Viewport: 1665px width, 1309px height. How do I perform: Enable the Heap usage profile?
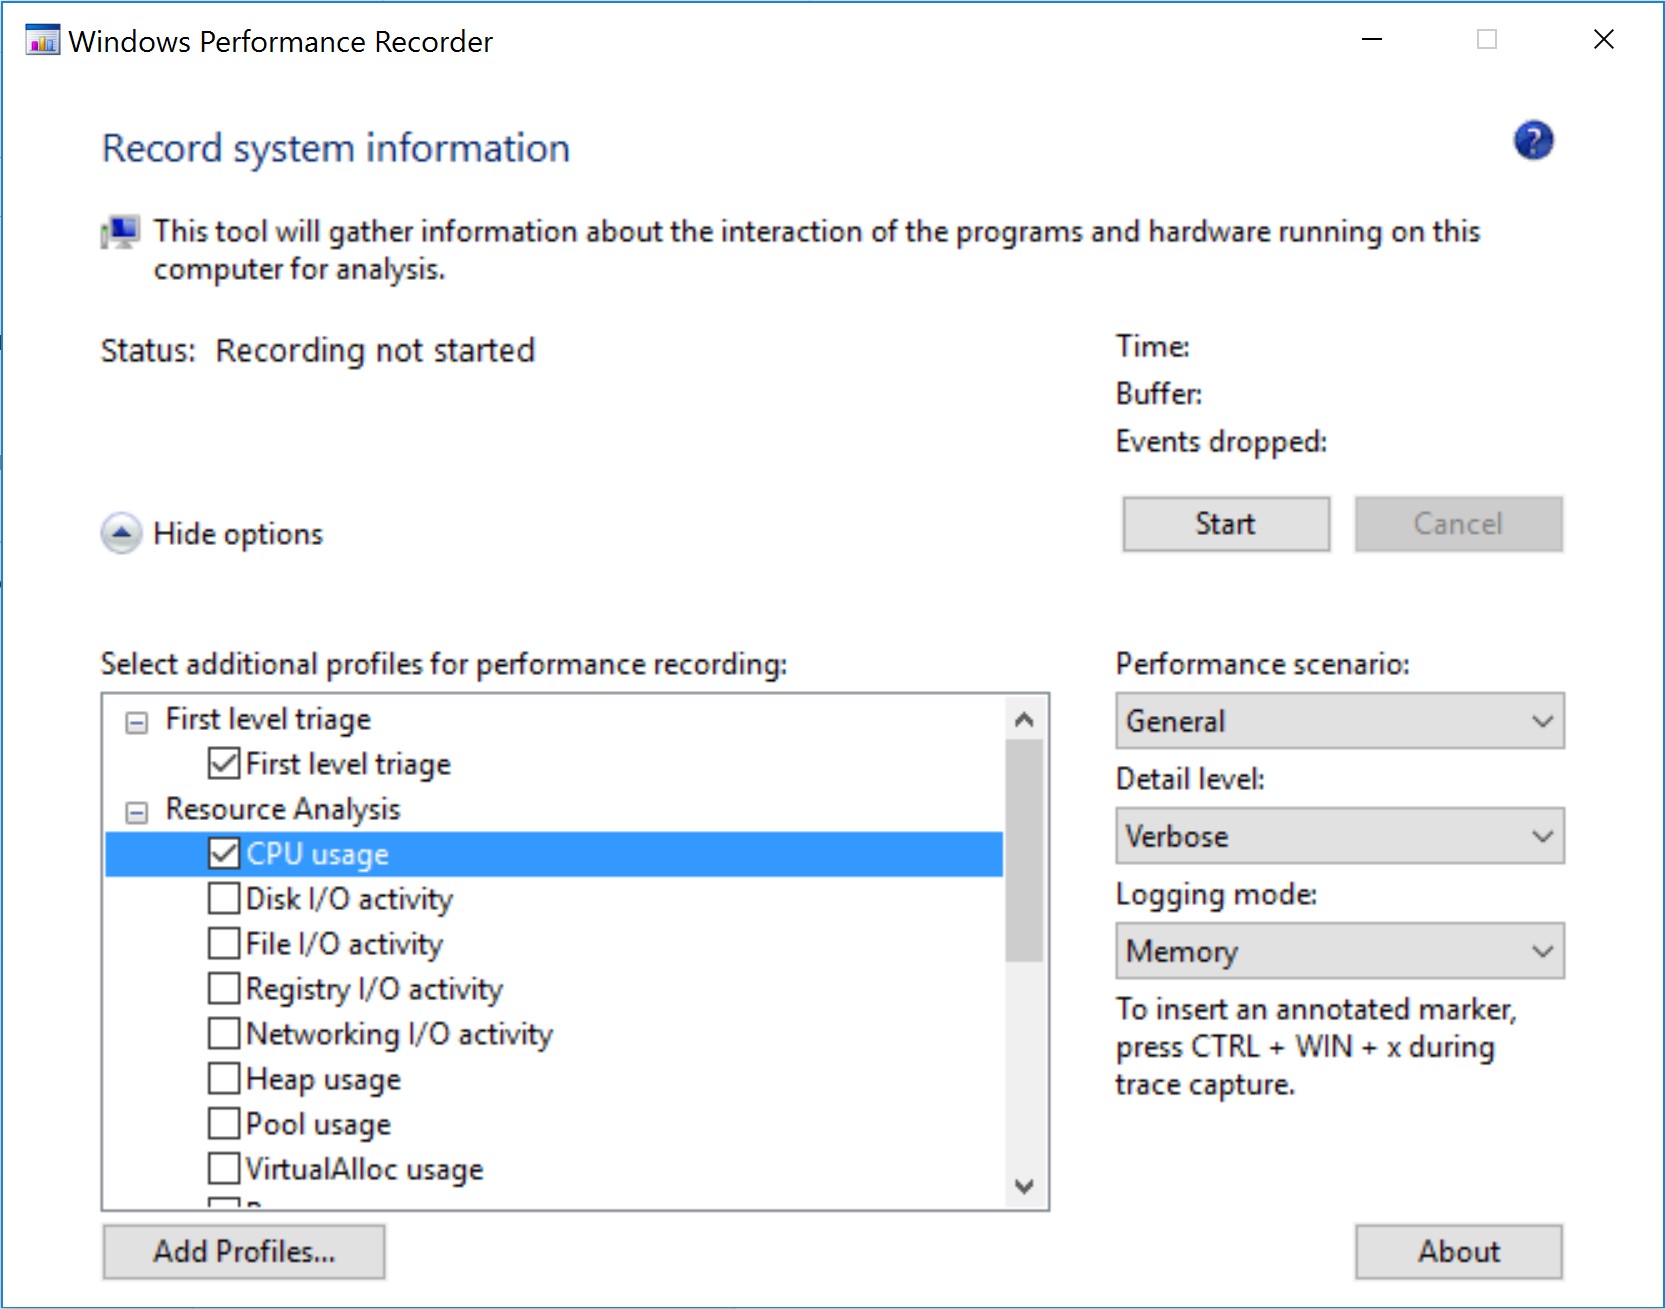[x=224, y=1078]
